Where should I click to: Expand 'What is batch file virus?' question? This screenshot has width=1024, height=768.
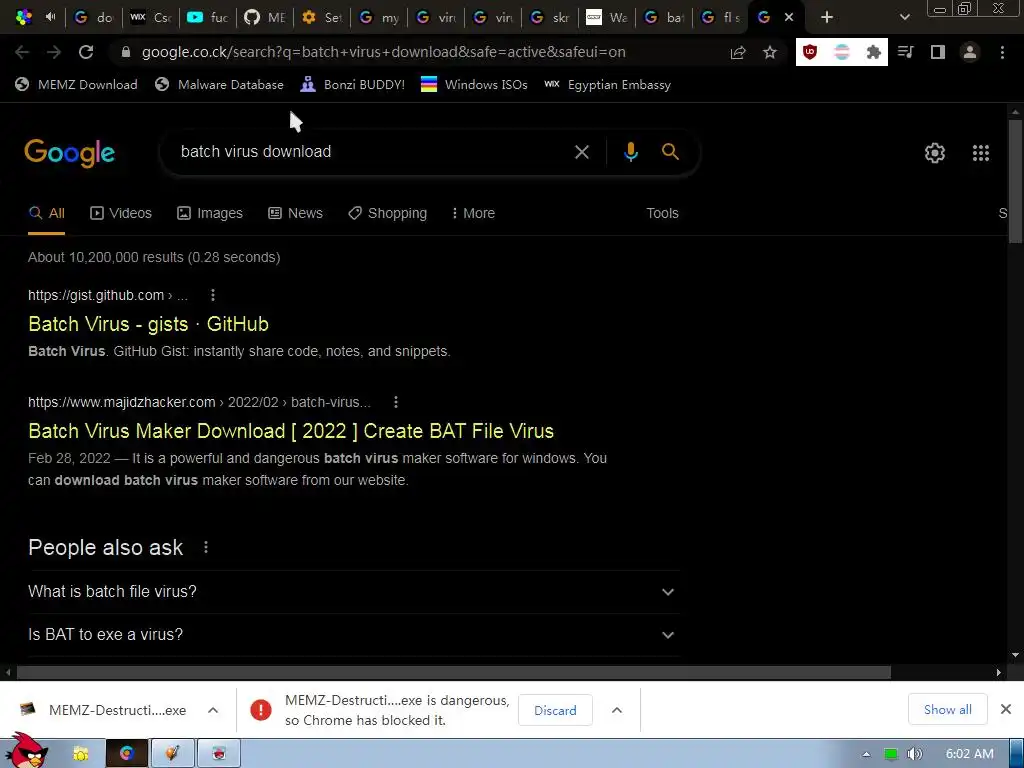(x=353, y=592)
